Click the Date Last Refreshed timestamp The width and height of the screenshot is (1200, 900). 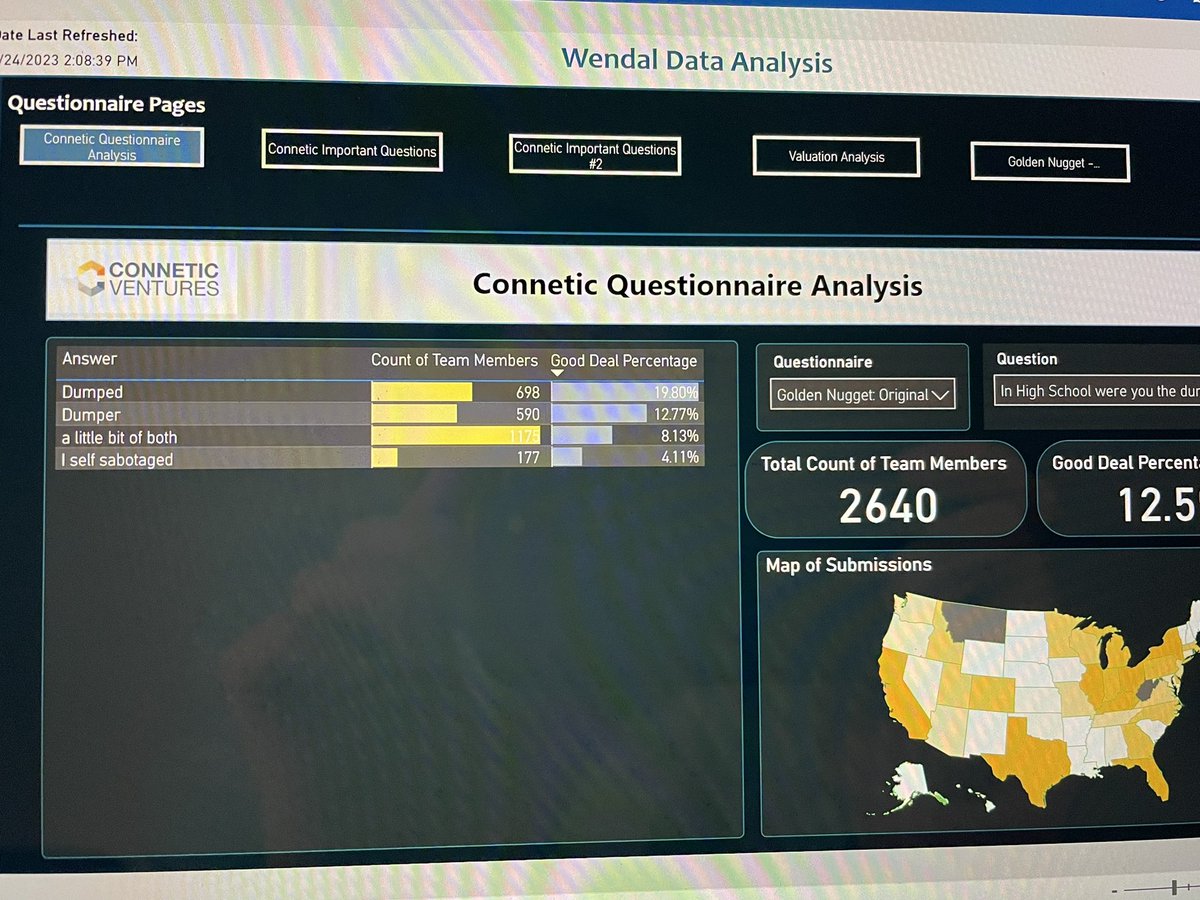click(x=69, y=60)
